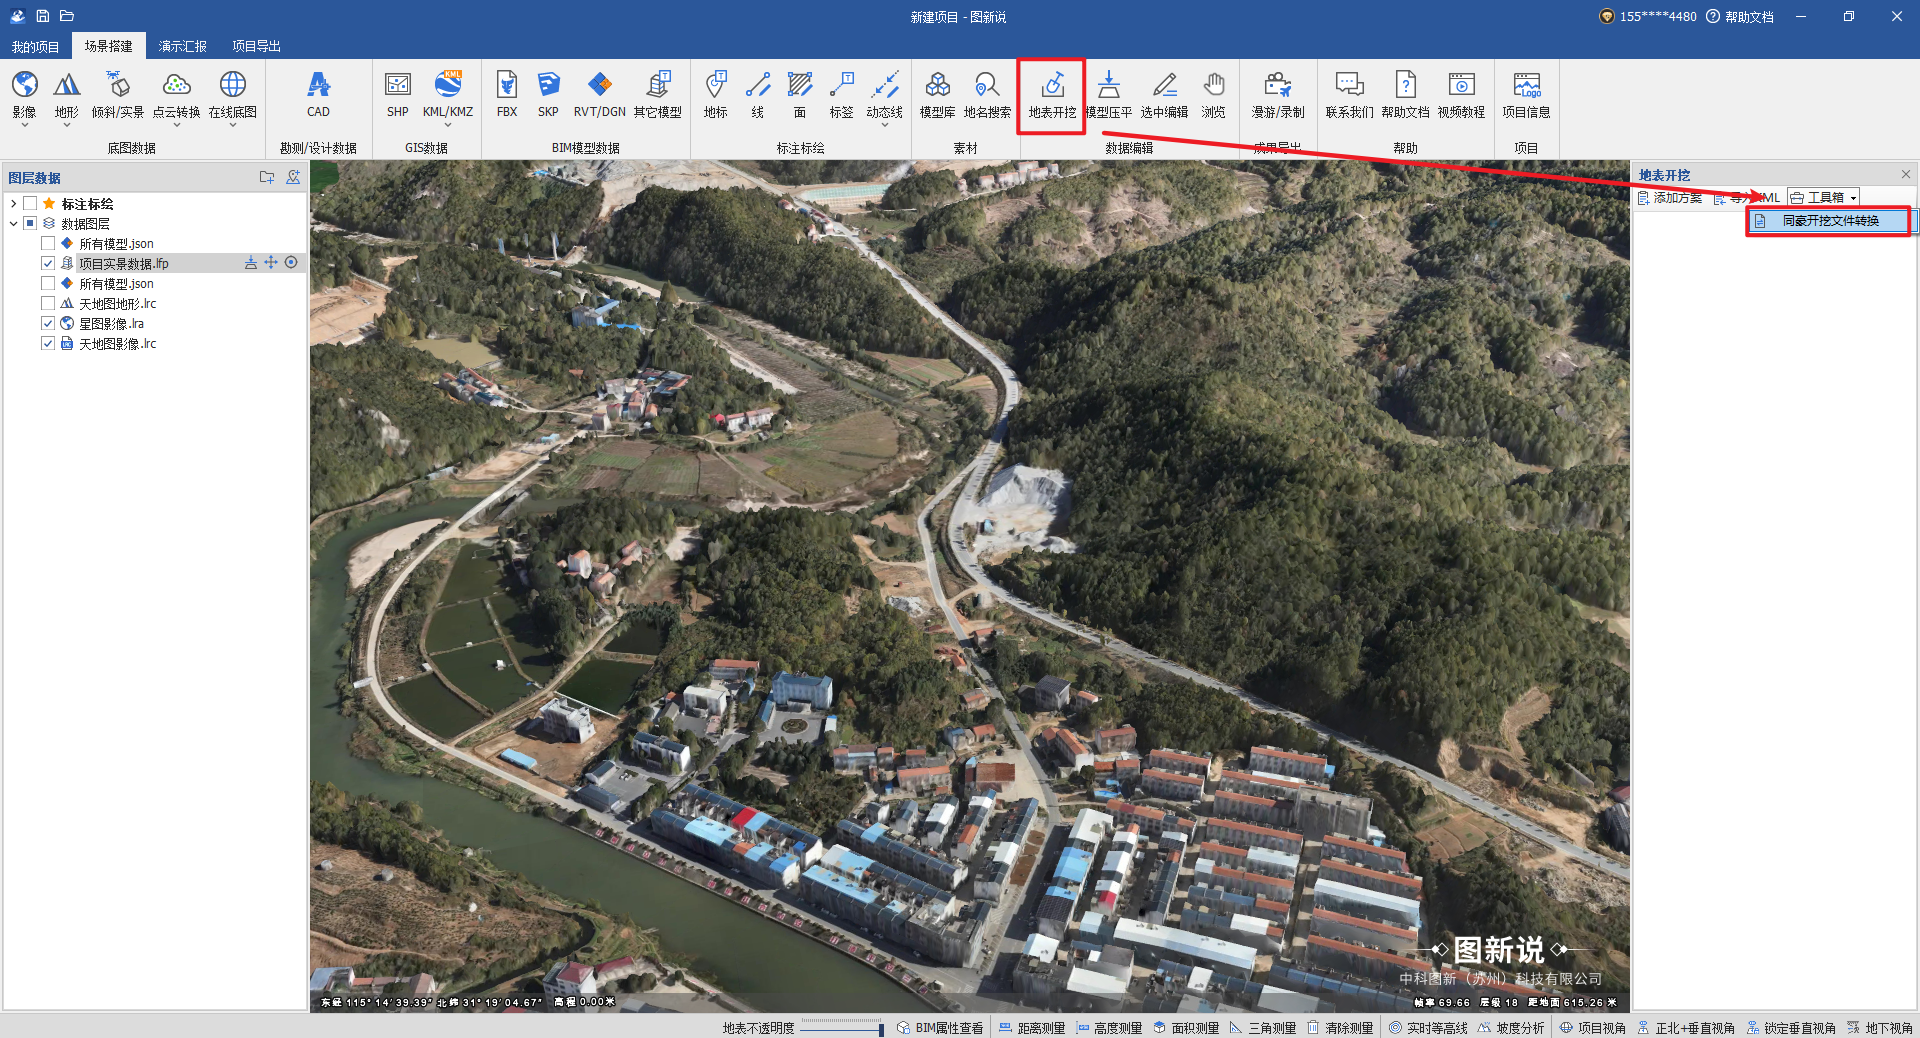Screen dimensions: 1920x1038
Task: Switch to the 演示汇报 tab
Action: pos(182,46)
